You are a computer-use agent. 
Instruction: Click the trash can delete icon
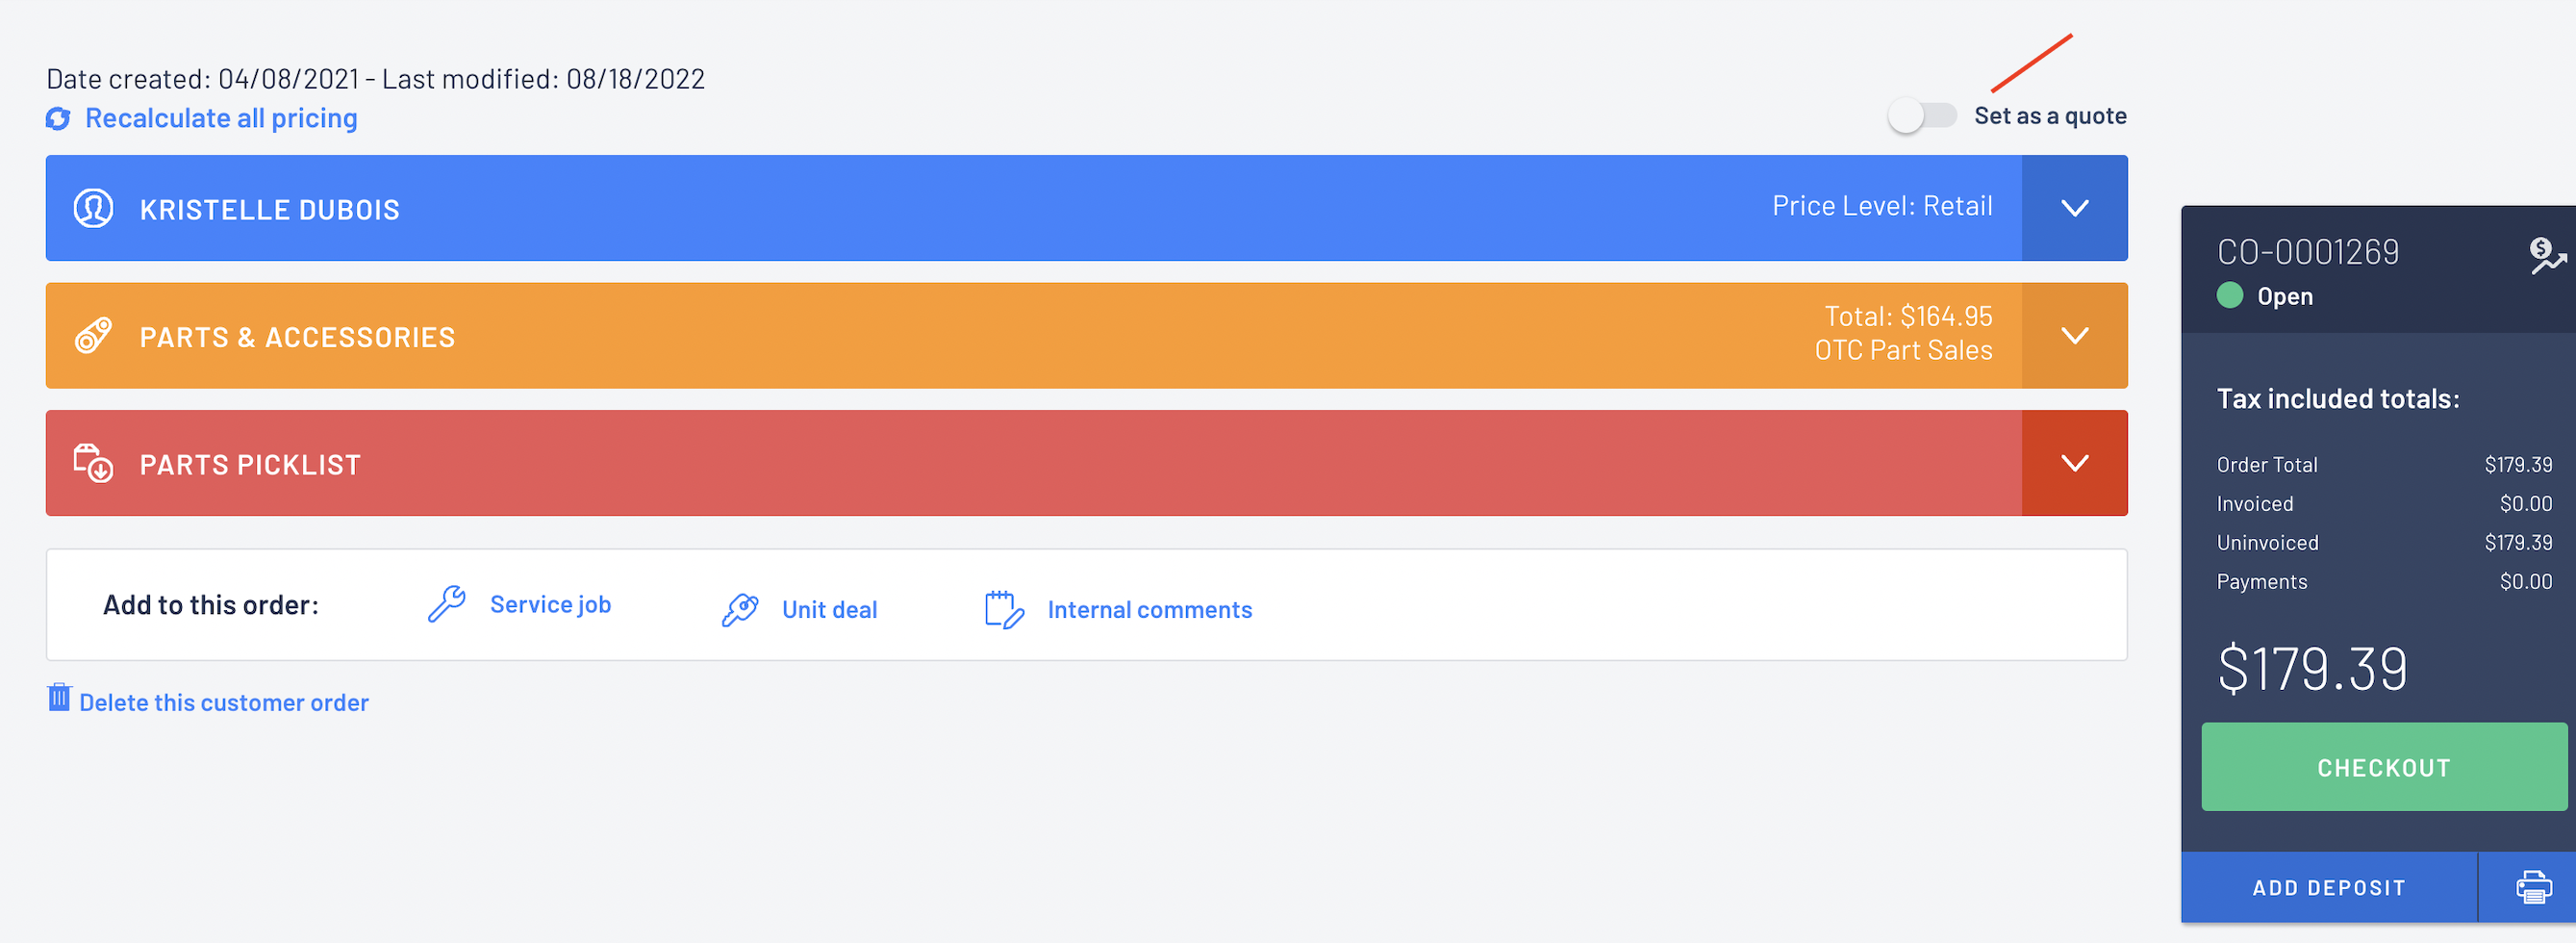[59, 698]
